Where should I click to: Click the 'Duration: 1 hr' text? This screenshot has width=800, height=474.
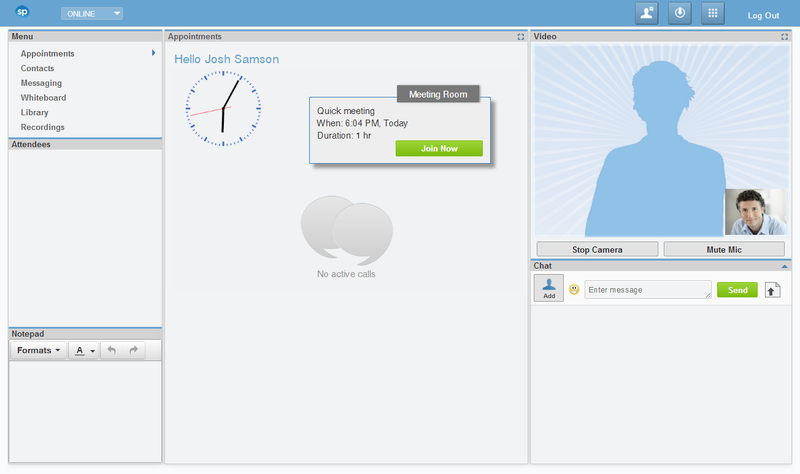344,136
